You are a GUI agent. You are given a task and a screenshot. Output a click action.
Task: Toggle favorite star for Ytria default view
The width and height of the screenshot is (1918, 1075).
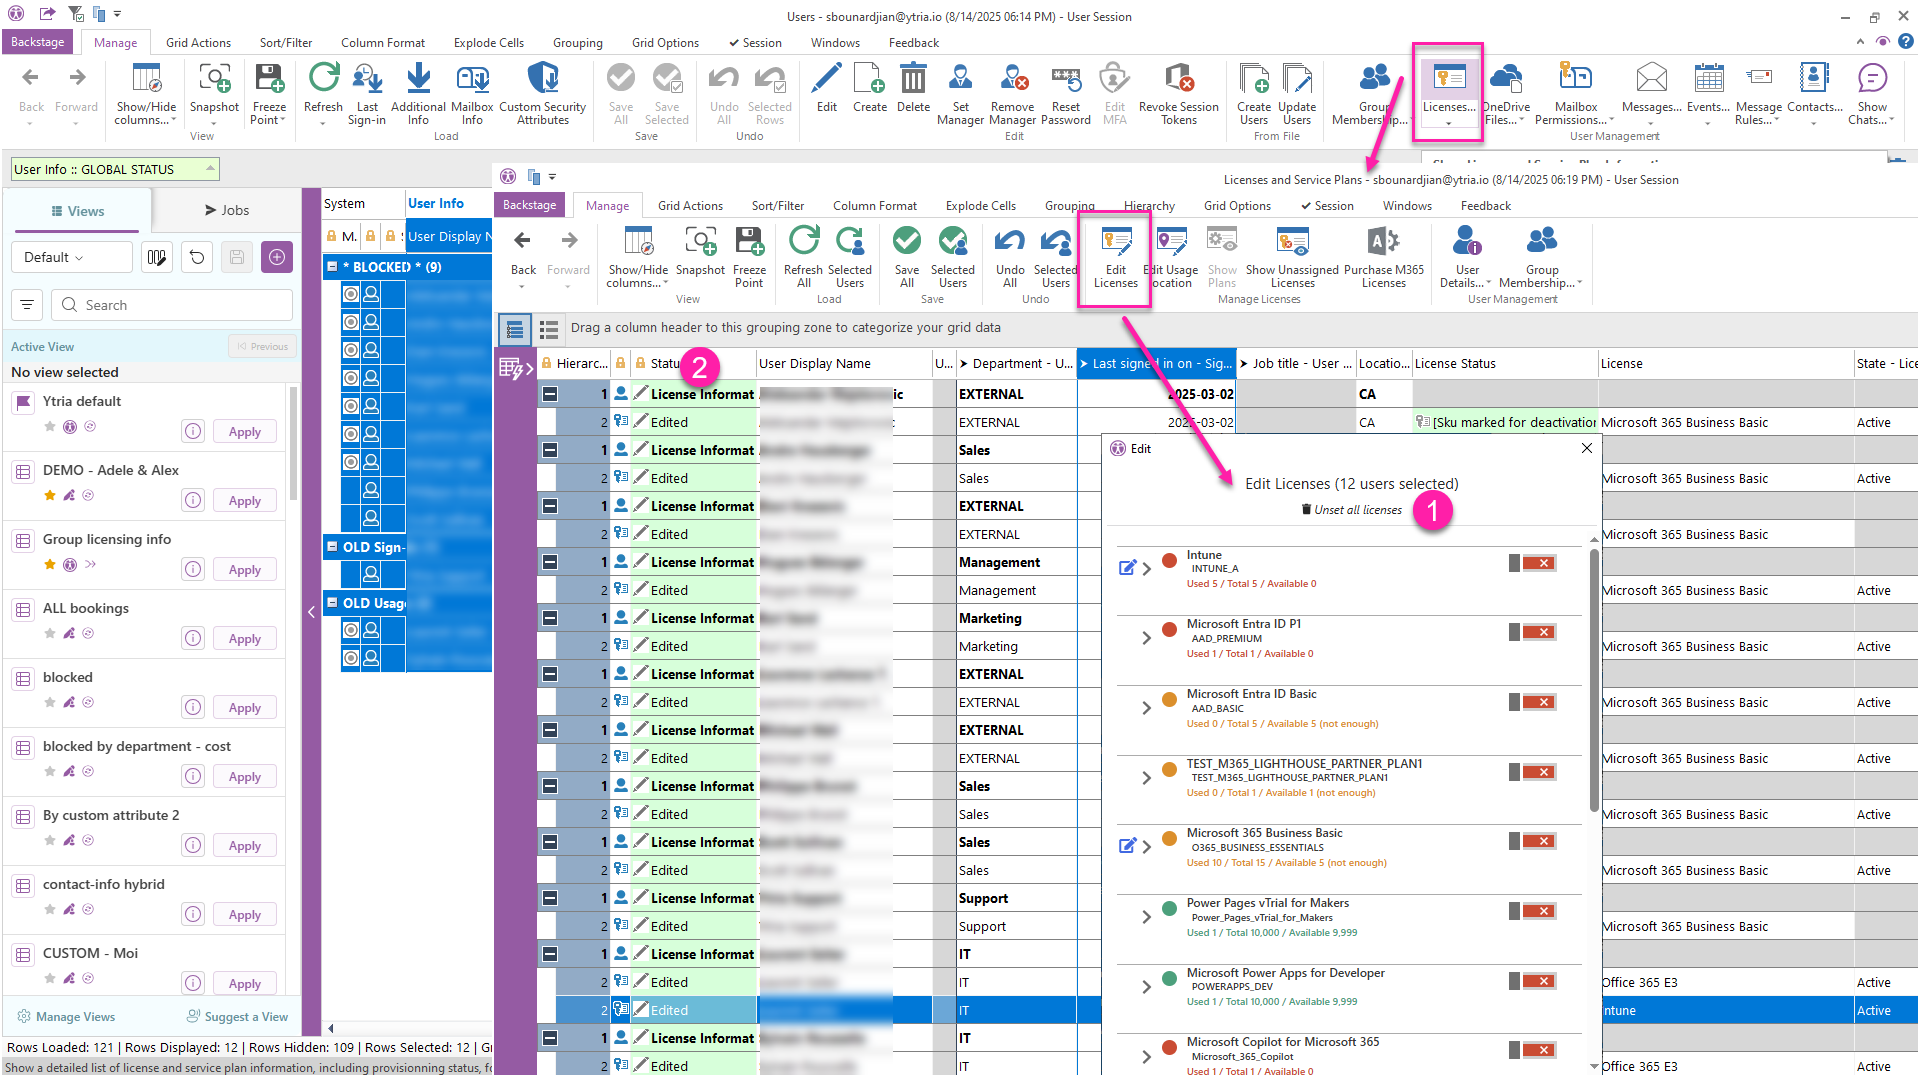tap(50, 426)
